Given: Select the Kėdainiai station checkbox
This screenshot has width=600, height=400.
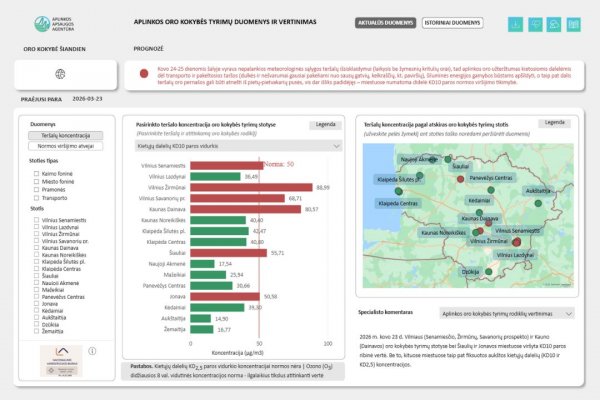Looking at the screenshot, I should [x=36, y=310].
